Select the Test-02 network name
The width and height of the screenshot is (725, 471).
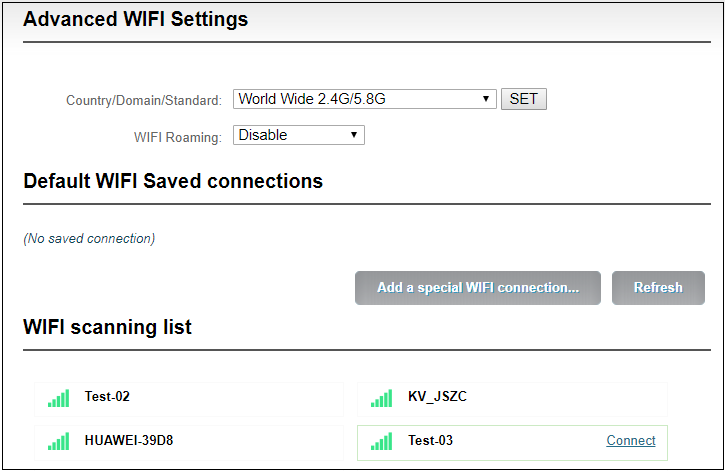(107, 397)
